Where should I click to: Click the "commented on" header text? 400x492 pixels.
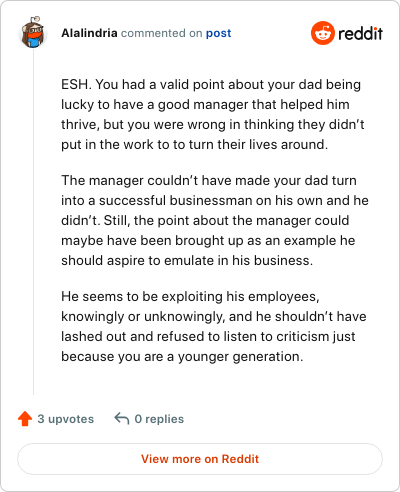click(x=161, y=33)
